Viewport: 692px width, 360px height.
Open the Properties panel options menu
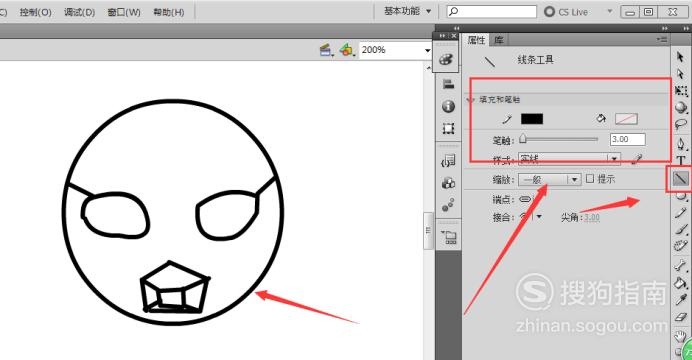tap(662, 40)
